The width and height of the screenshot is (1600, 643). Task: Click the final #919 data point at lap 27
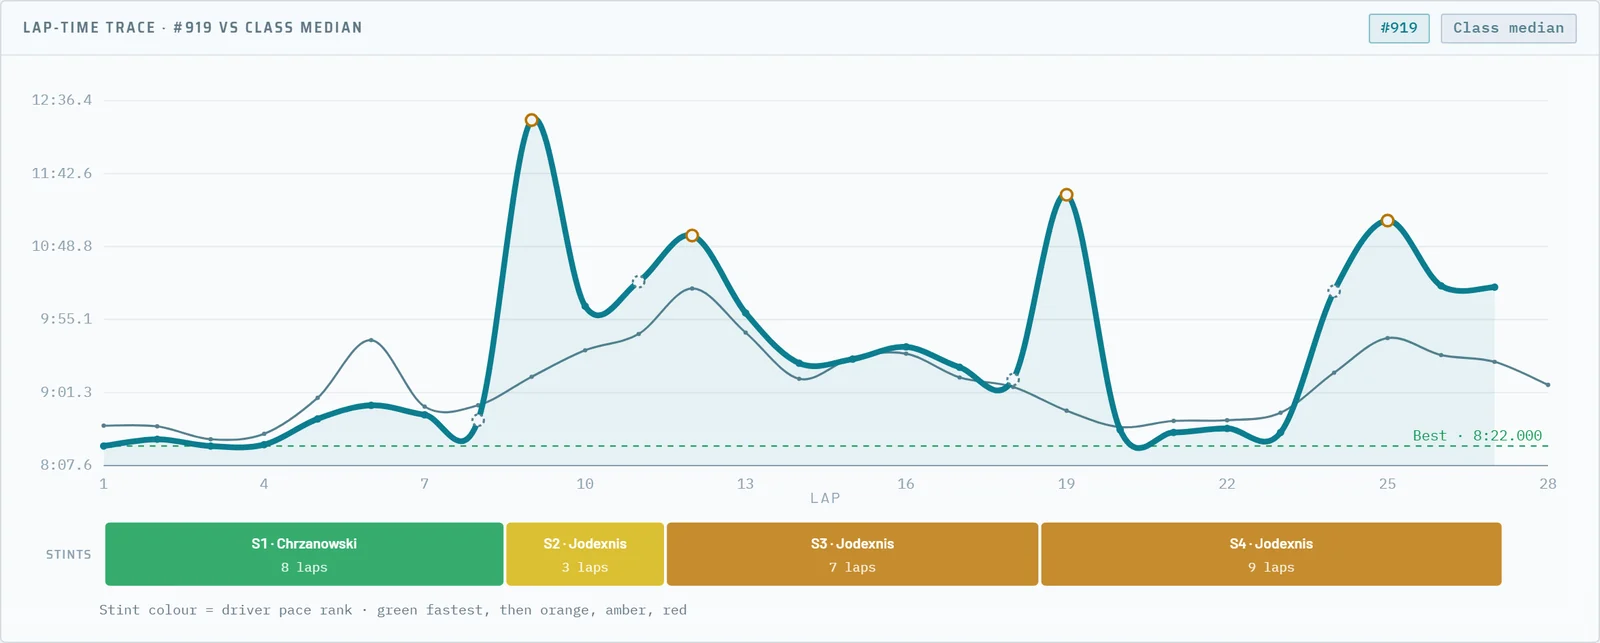[x=1495, y=287]
